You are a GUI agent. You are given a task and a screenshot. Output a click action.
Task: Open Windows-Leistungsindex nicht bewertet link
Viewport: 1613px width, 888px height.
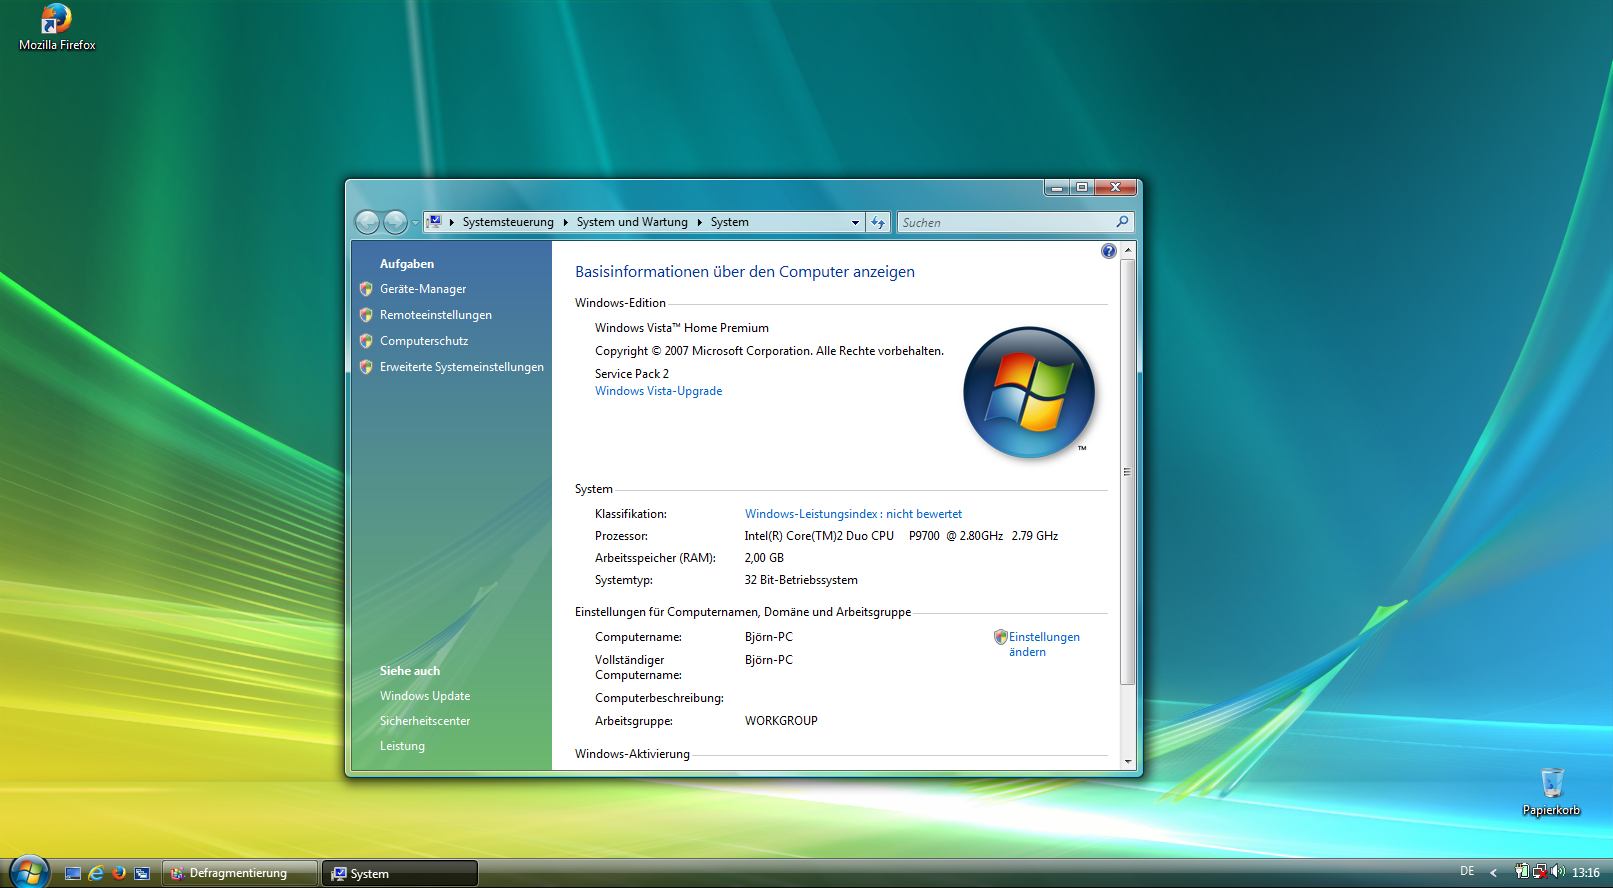853,514
